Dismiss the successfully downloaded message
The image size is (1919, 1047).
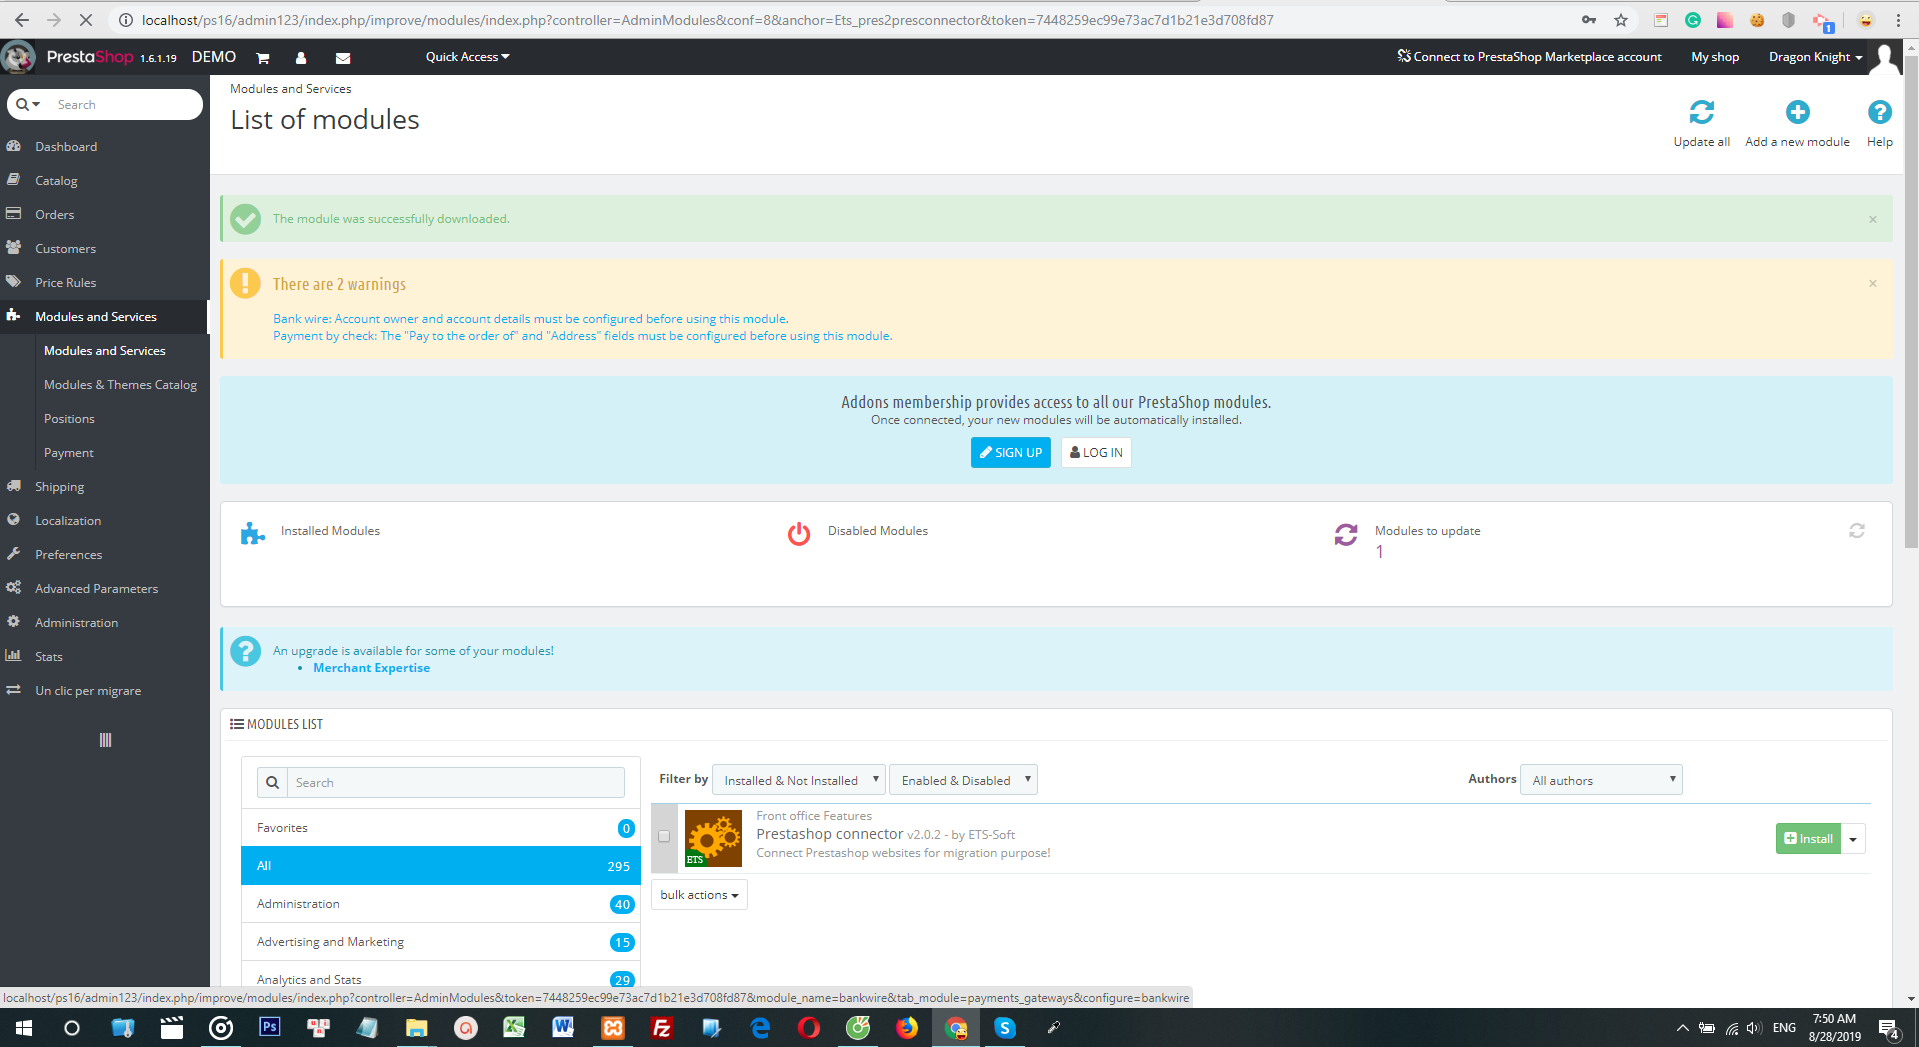tap(1873, 219)
